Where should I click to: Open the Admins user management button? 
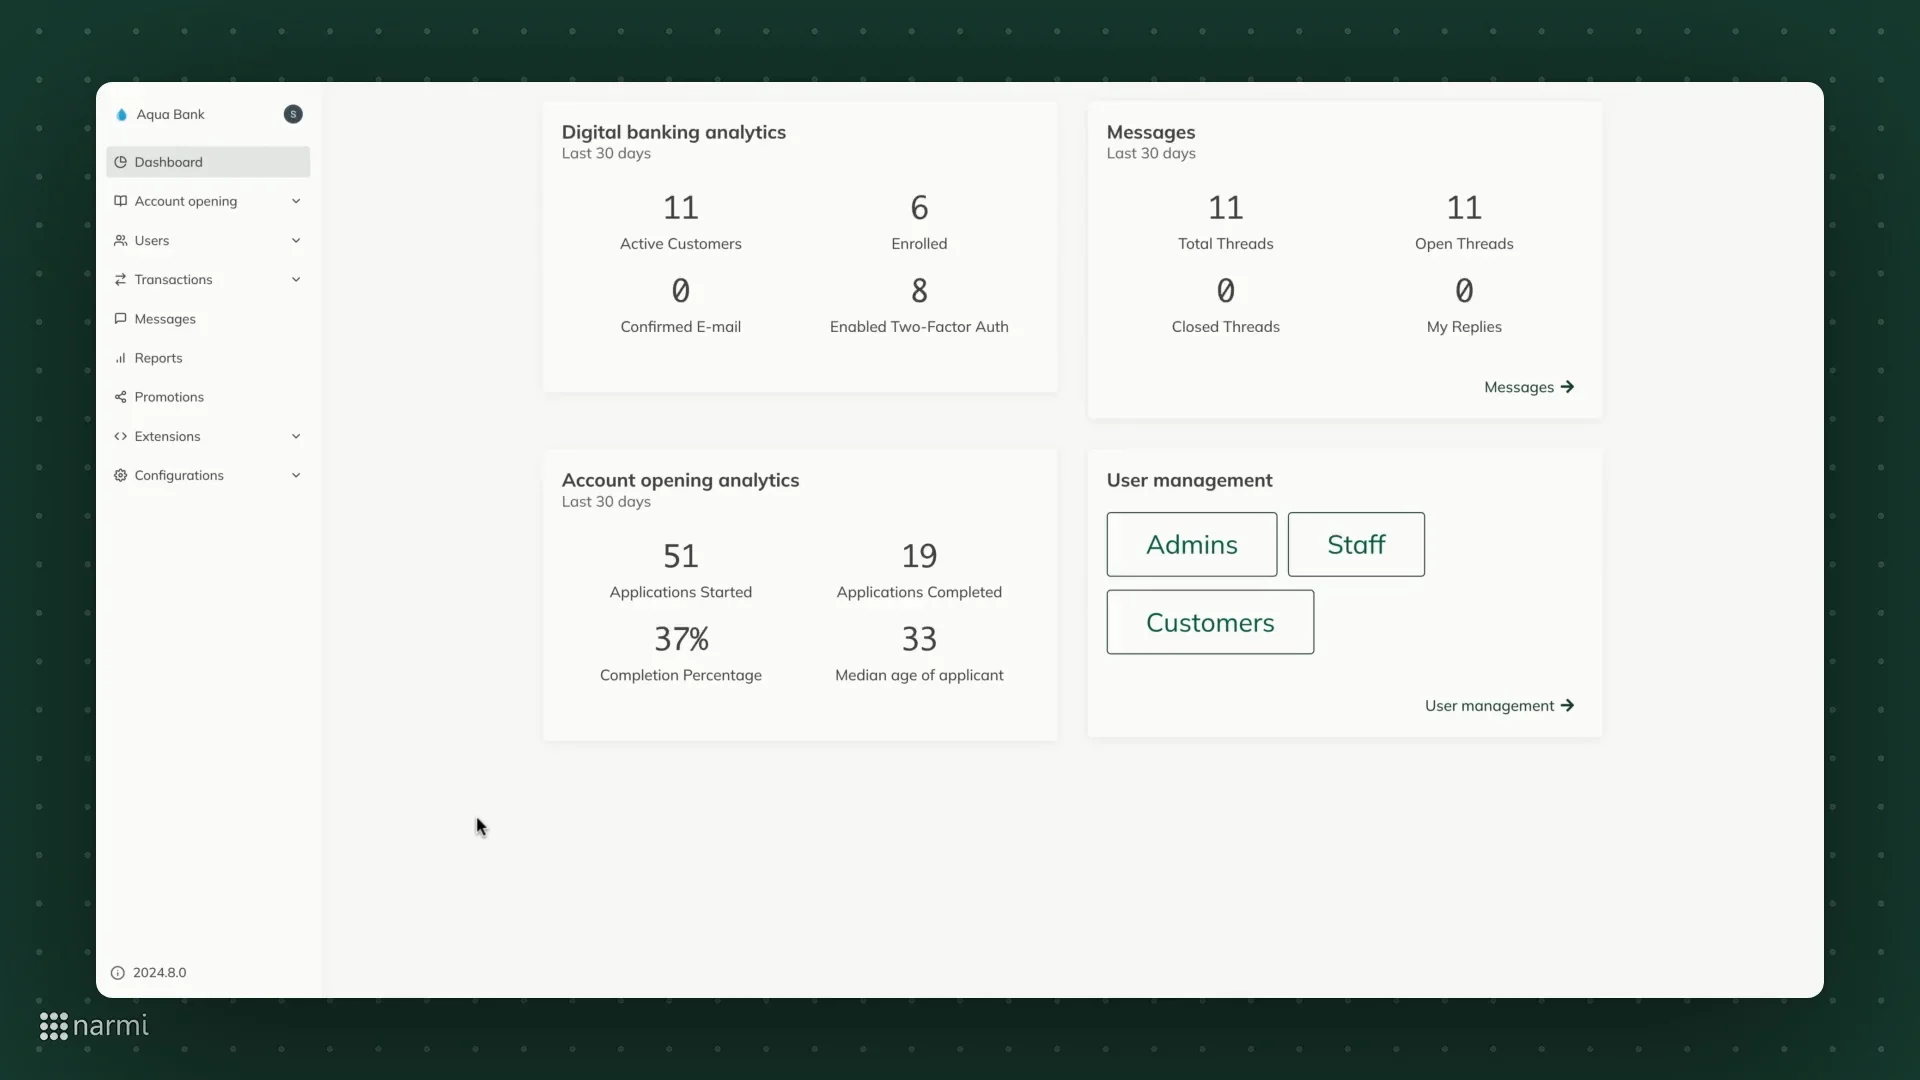1191,545
